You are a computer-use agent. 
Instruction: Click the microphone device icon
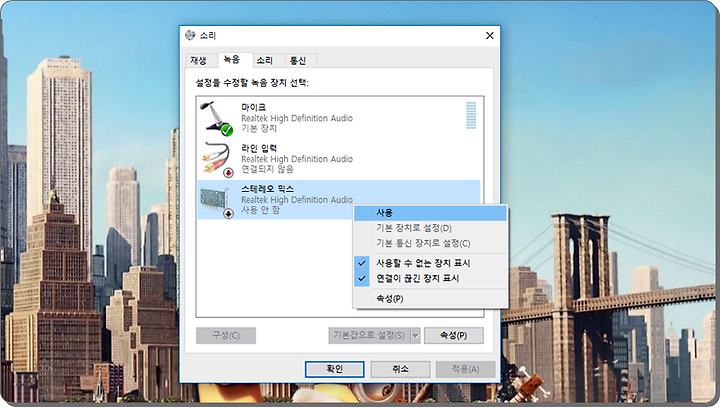coord(217,118)
